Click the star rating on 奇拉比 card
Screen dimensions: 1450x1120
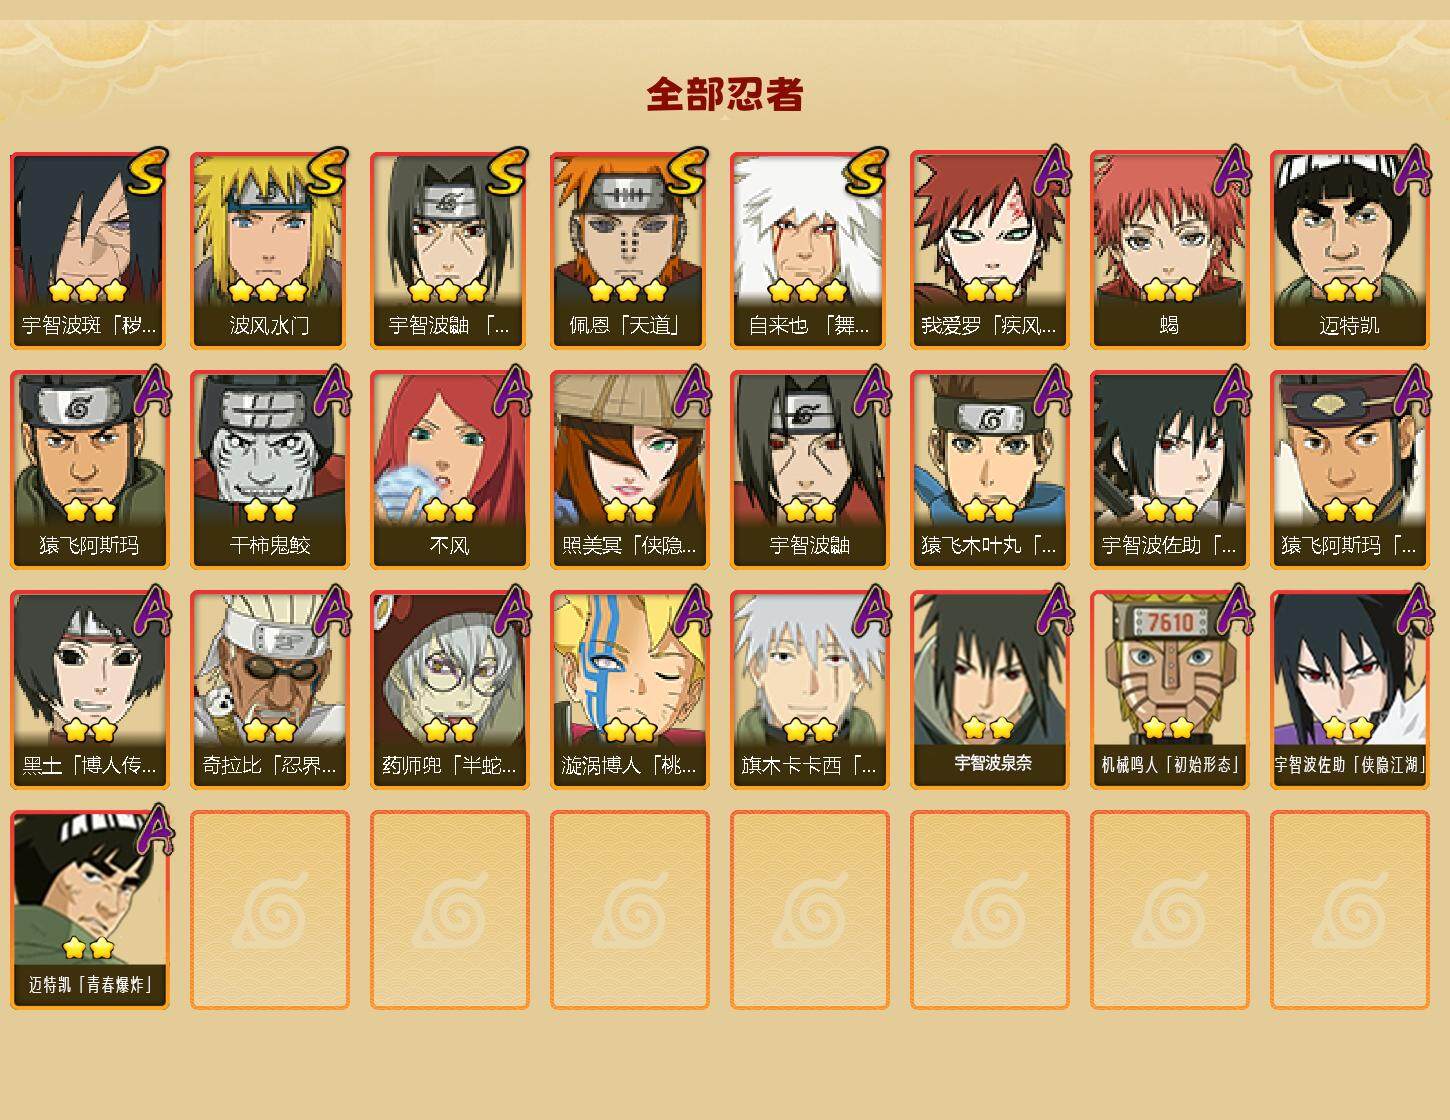pos(269,730)
